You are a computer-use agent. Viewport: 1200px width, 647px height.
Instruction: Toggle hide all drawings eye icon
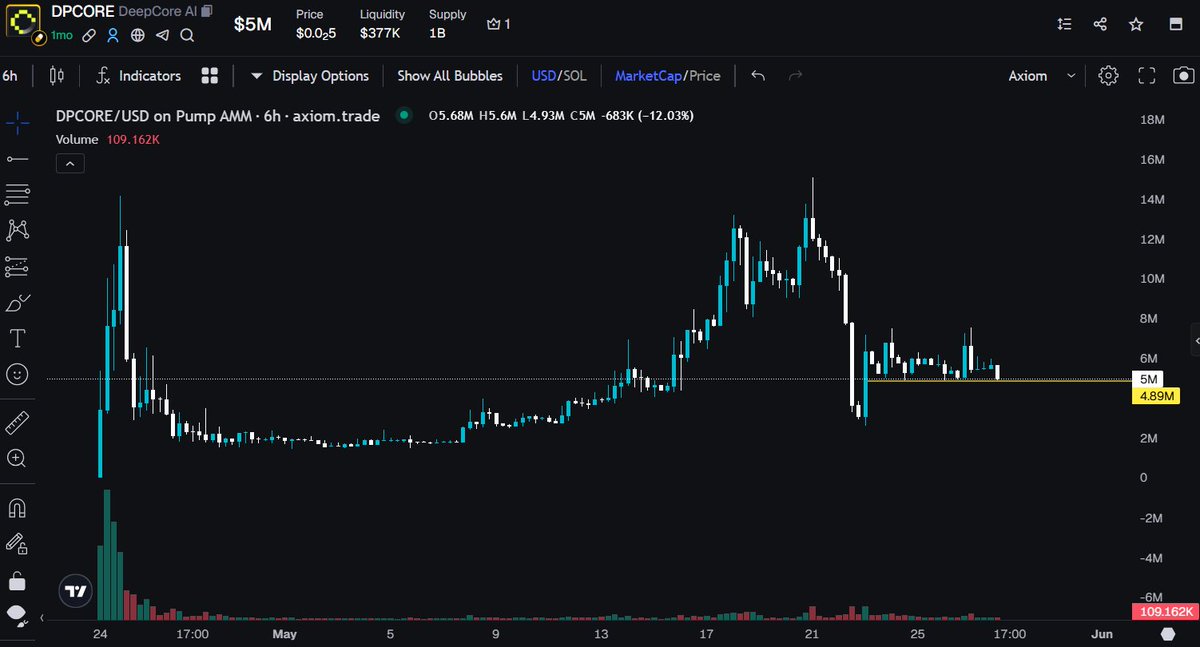click(x=17, y=613)
